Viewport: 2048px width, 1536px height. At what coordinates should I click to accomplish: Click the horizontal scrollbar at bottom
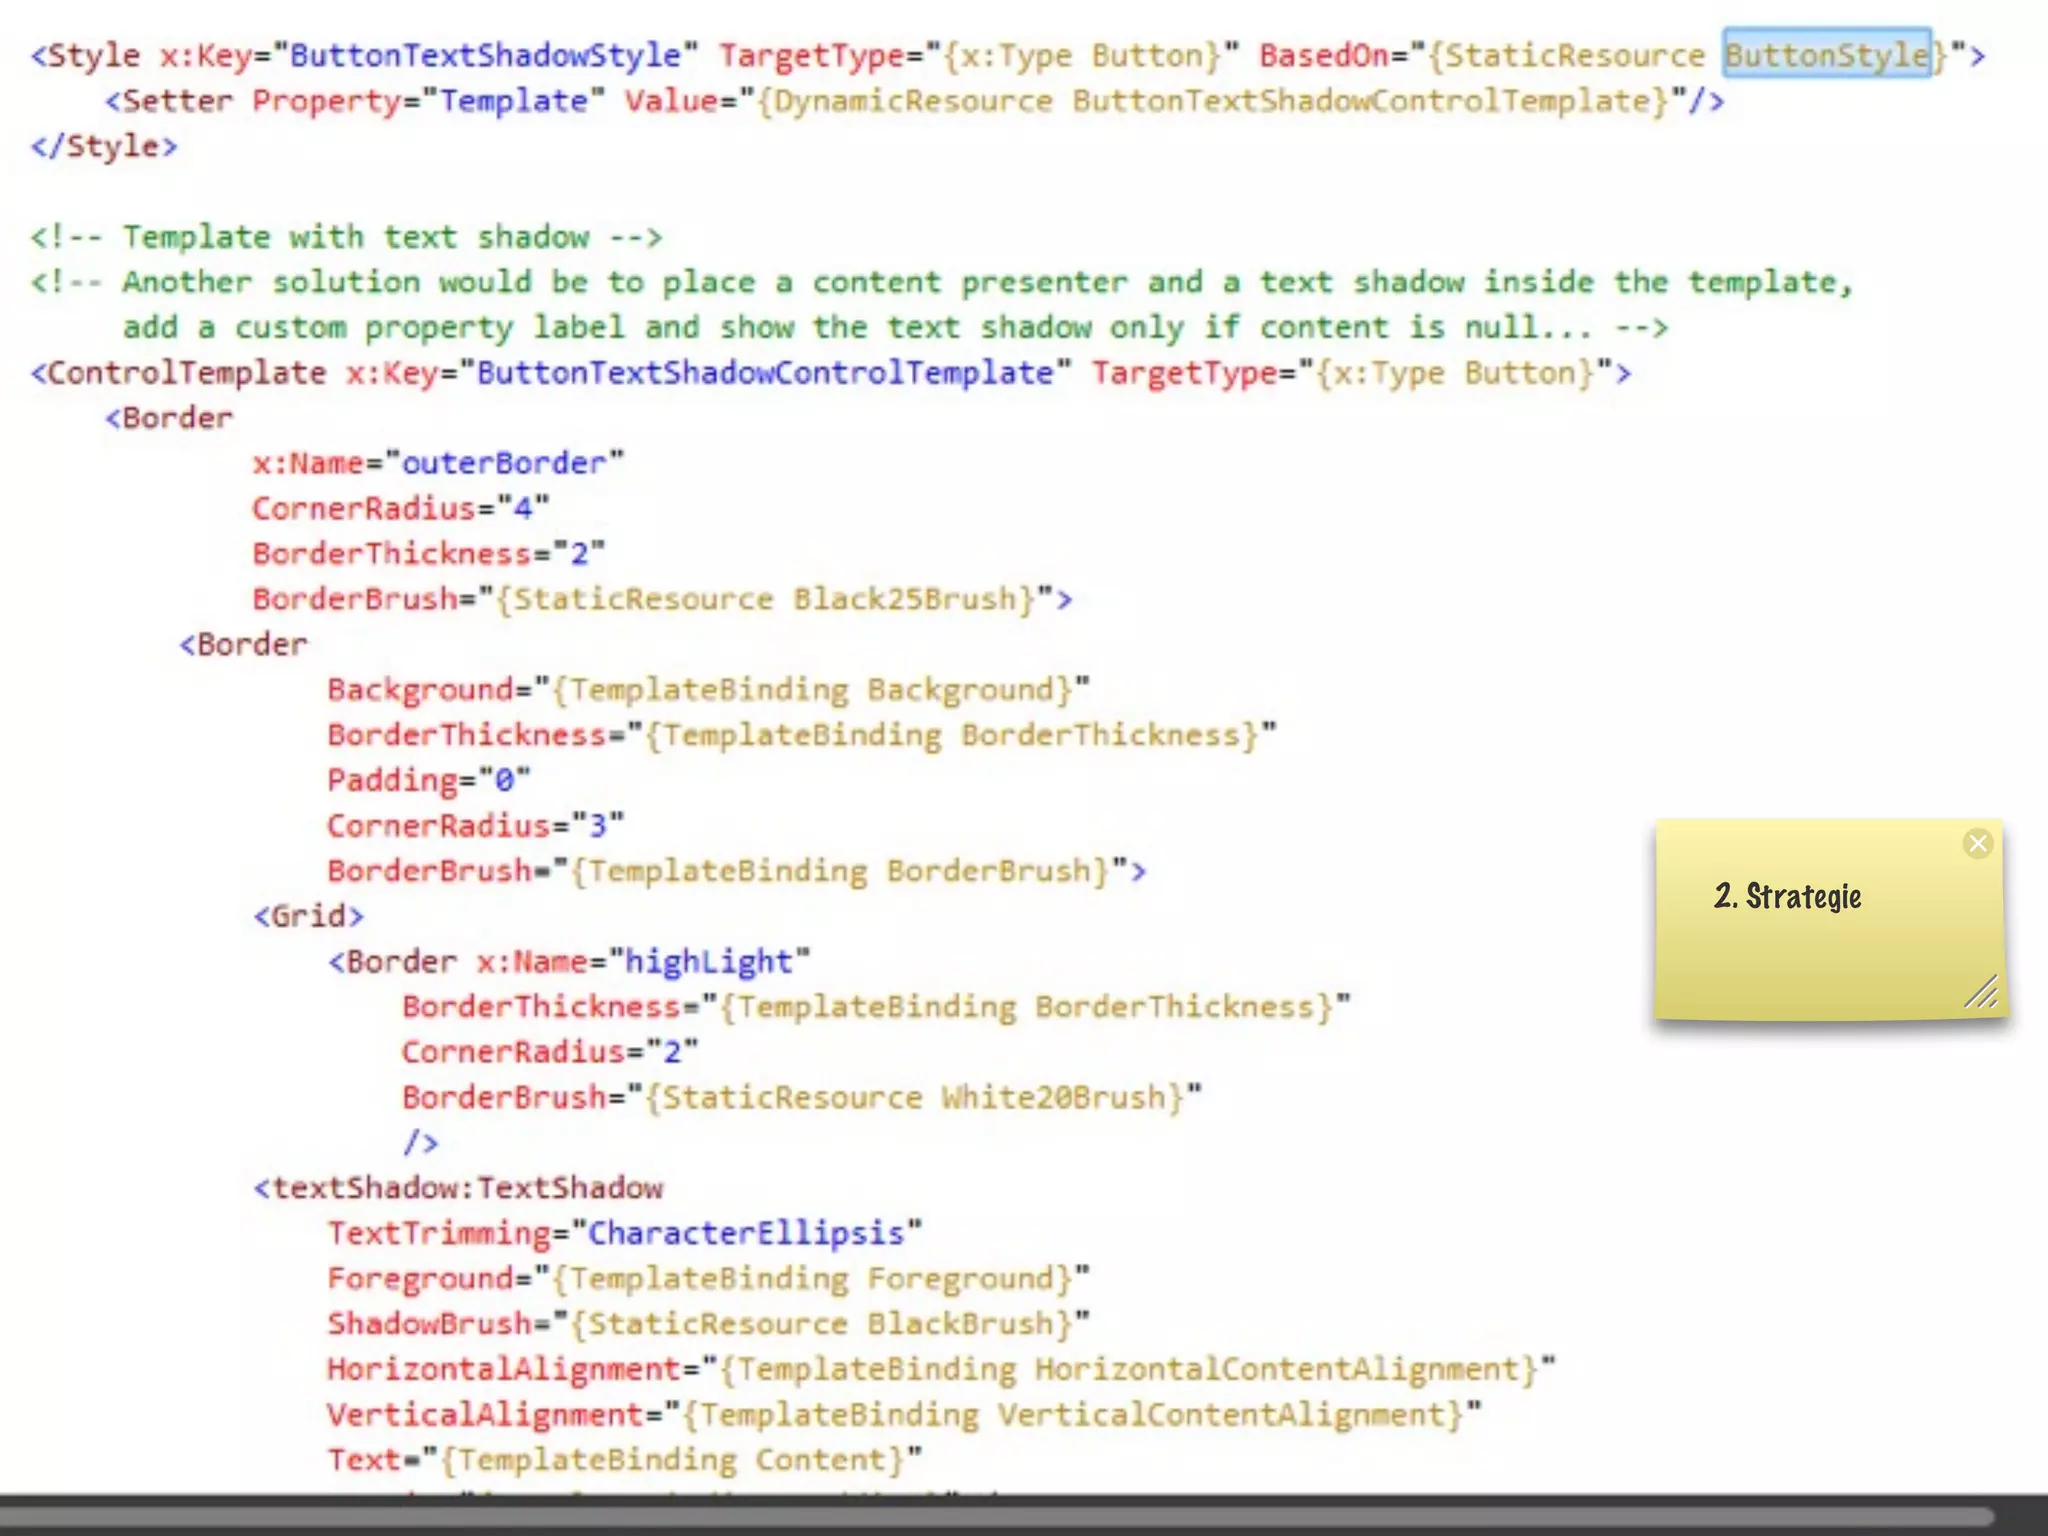[x=1000, y=1516]
